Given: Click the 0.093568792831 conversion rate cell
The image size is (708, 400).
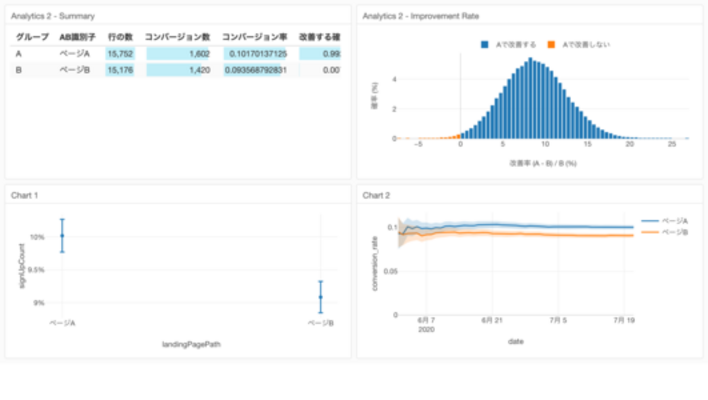Looking at the screenshot, I should pyautogui.click(x=255, y=70).
